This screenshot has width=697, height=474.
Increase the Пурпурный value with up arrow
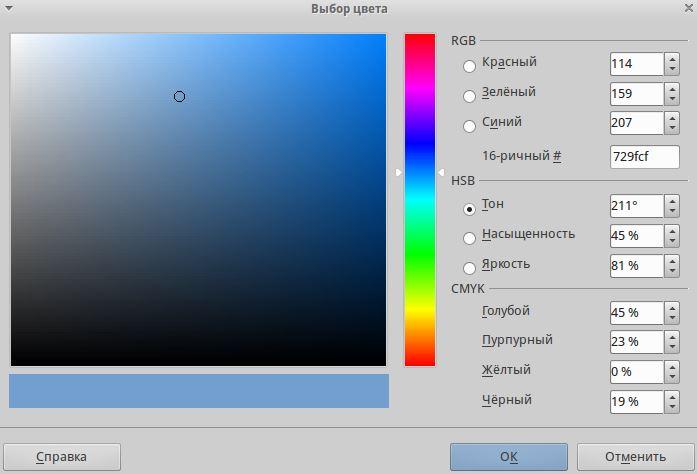tap(672, 336)
